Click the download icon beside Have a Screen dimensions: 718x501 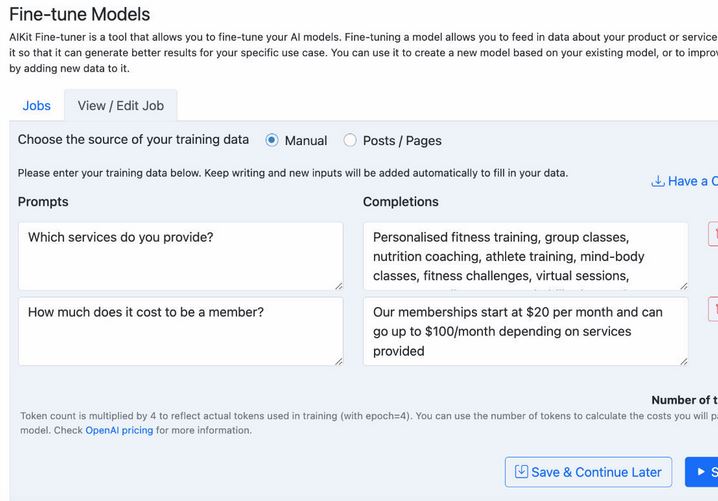[658, 181]
